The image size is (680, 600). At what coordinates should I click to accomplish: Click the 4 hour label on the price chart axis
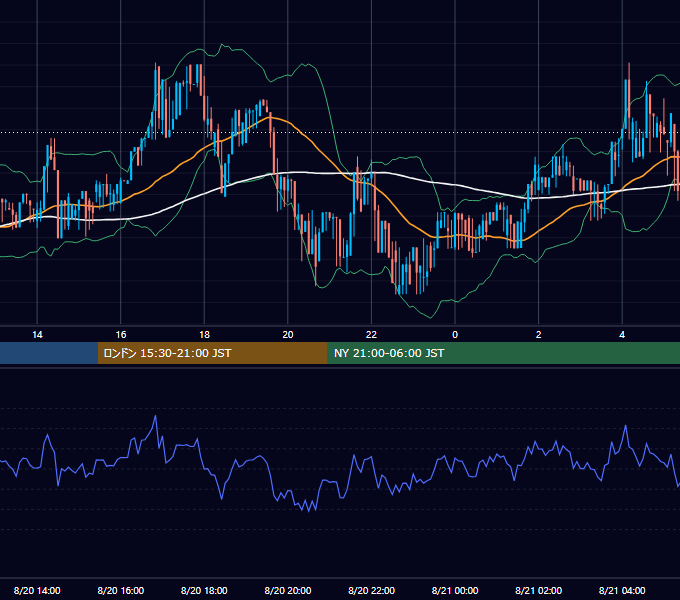(622, 335)
